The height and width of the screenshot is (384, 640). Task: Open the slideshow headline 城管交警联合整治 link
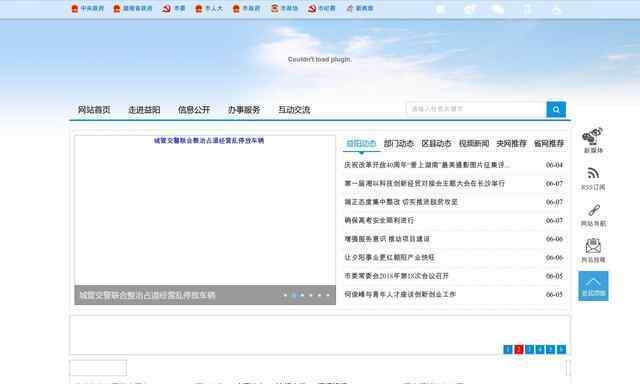209,140
